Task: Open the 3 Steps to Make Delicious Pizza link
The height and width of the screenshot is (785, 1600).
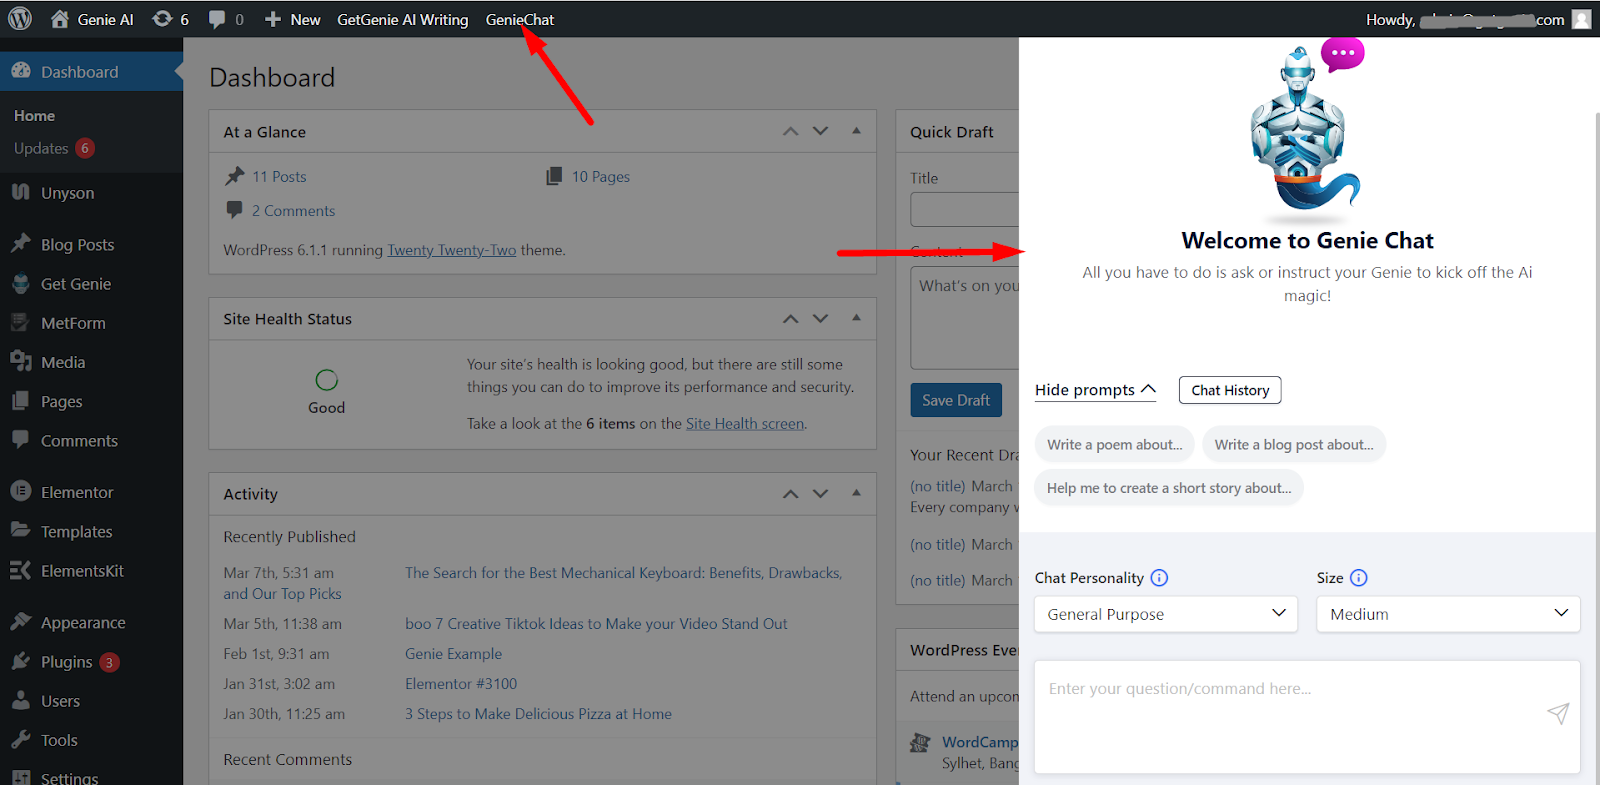Action: point(538,714)
